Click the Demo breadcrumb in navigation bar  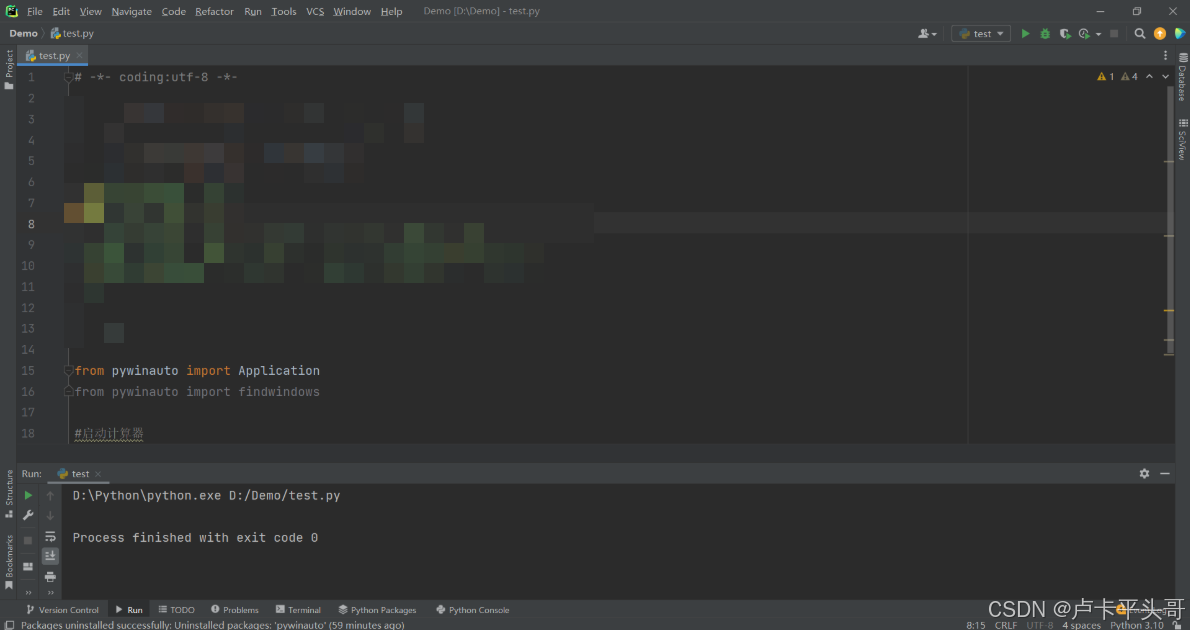24,33
